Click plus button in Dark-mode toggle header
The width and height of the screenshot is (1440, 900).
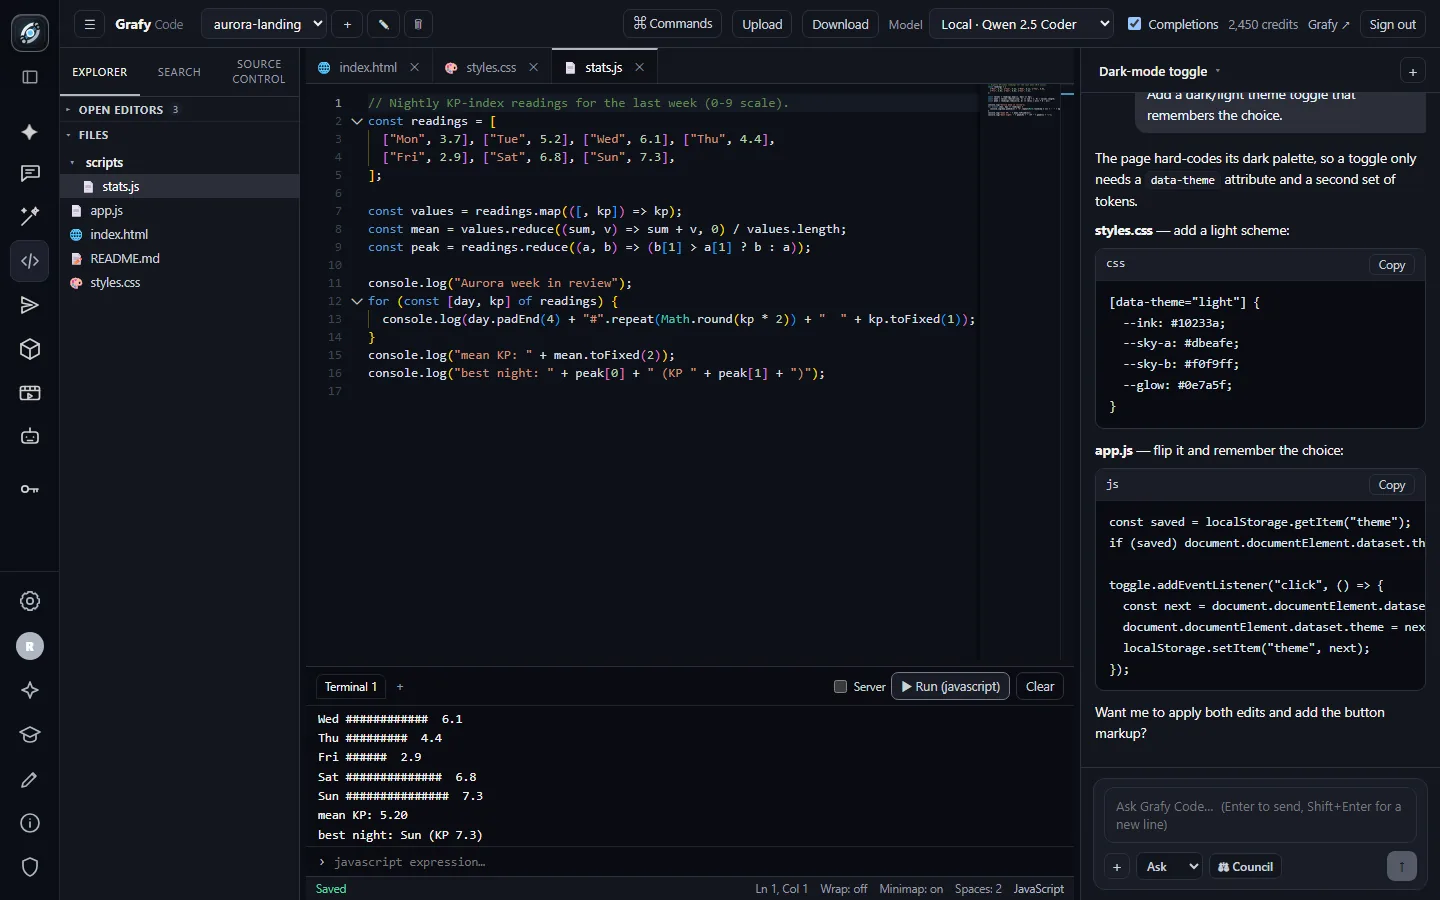(1413, 72)
